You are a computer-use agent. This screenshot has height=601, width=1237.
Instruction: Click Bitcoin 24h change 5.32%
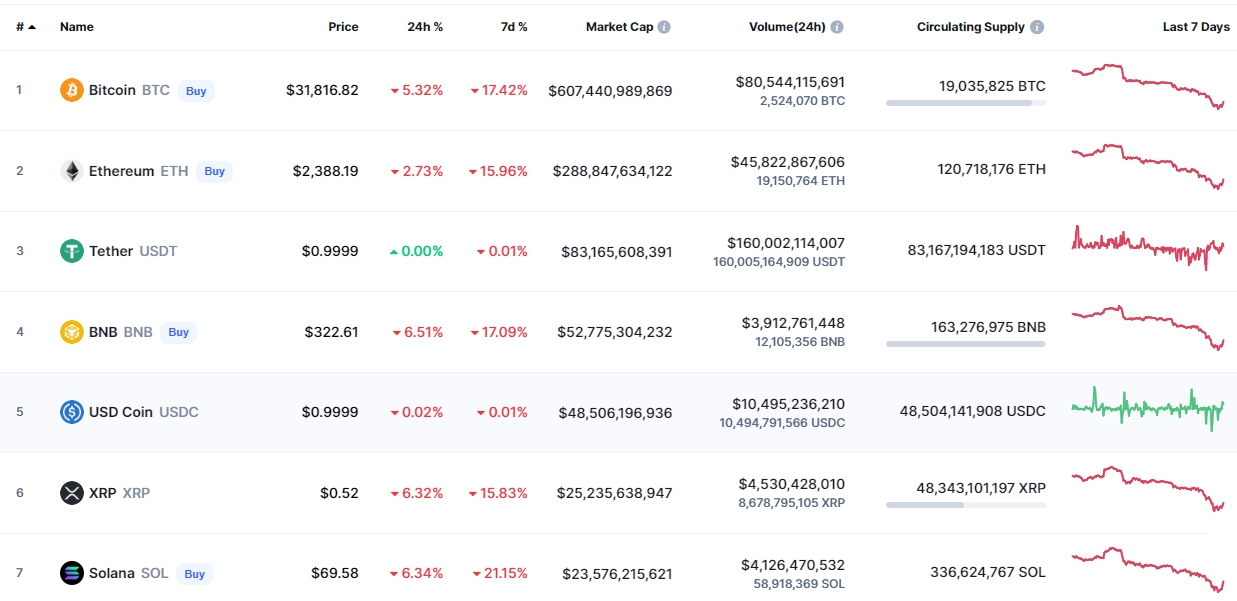pyautogui.click(x=417, y=90)
